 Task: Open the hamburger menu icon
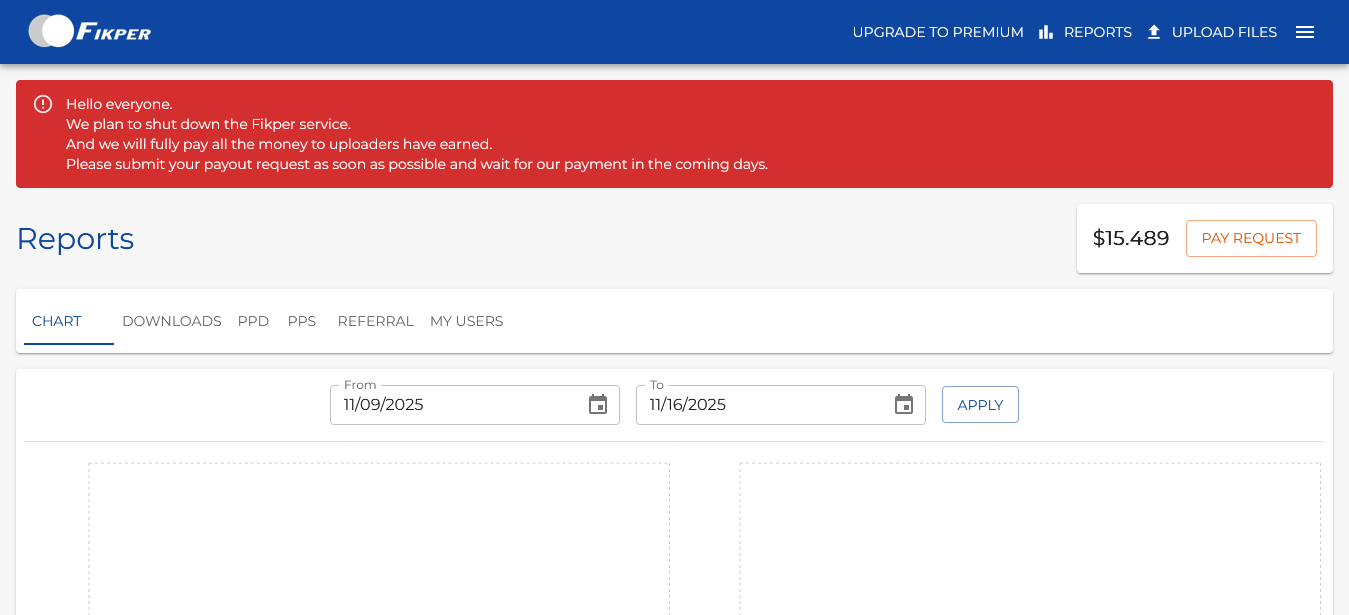[1304, 32]
